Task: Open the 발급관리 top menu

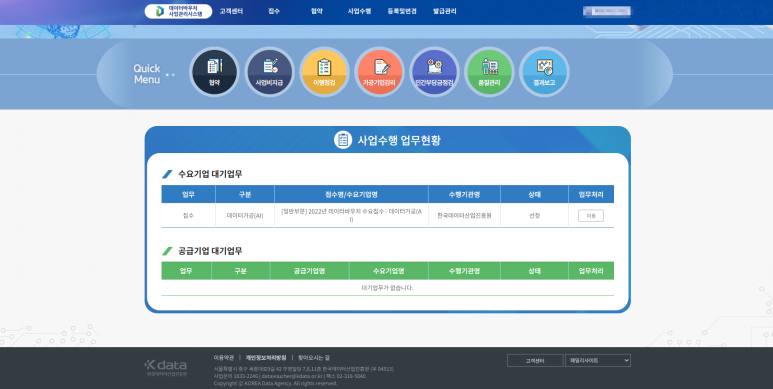Action: click(445, 11)
